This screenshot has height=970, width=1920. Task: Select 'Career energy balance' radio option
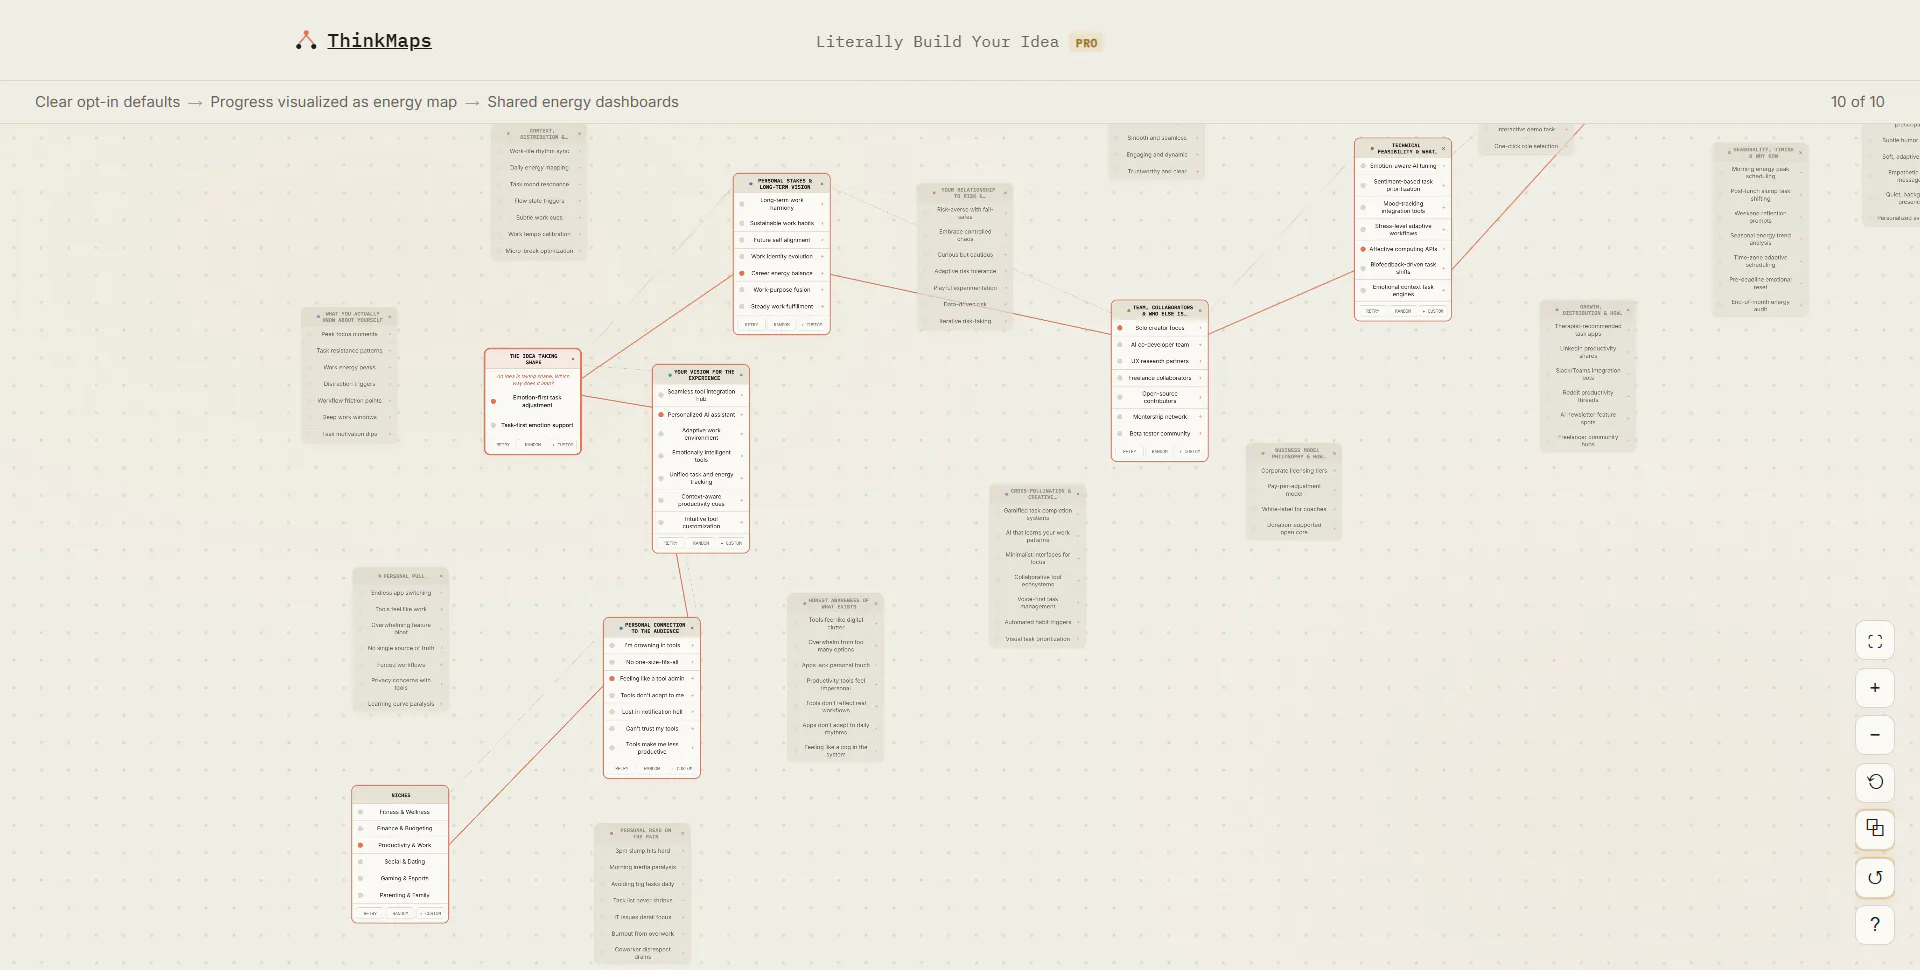742,273
